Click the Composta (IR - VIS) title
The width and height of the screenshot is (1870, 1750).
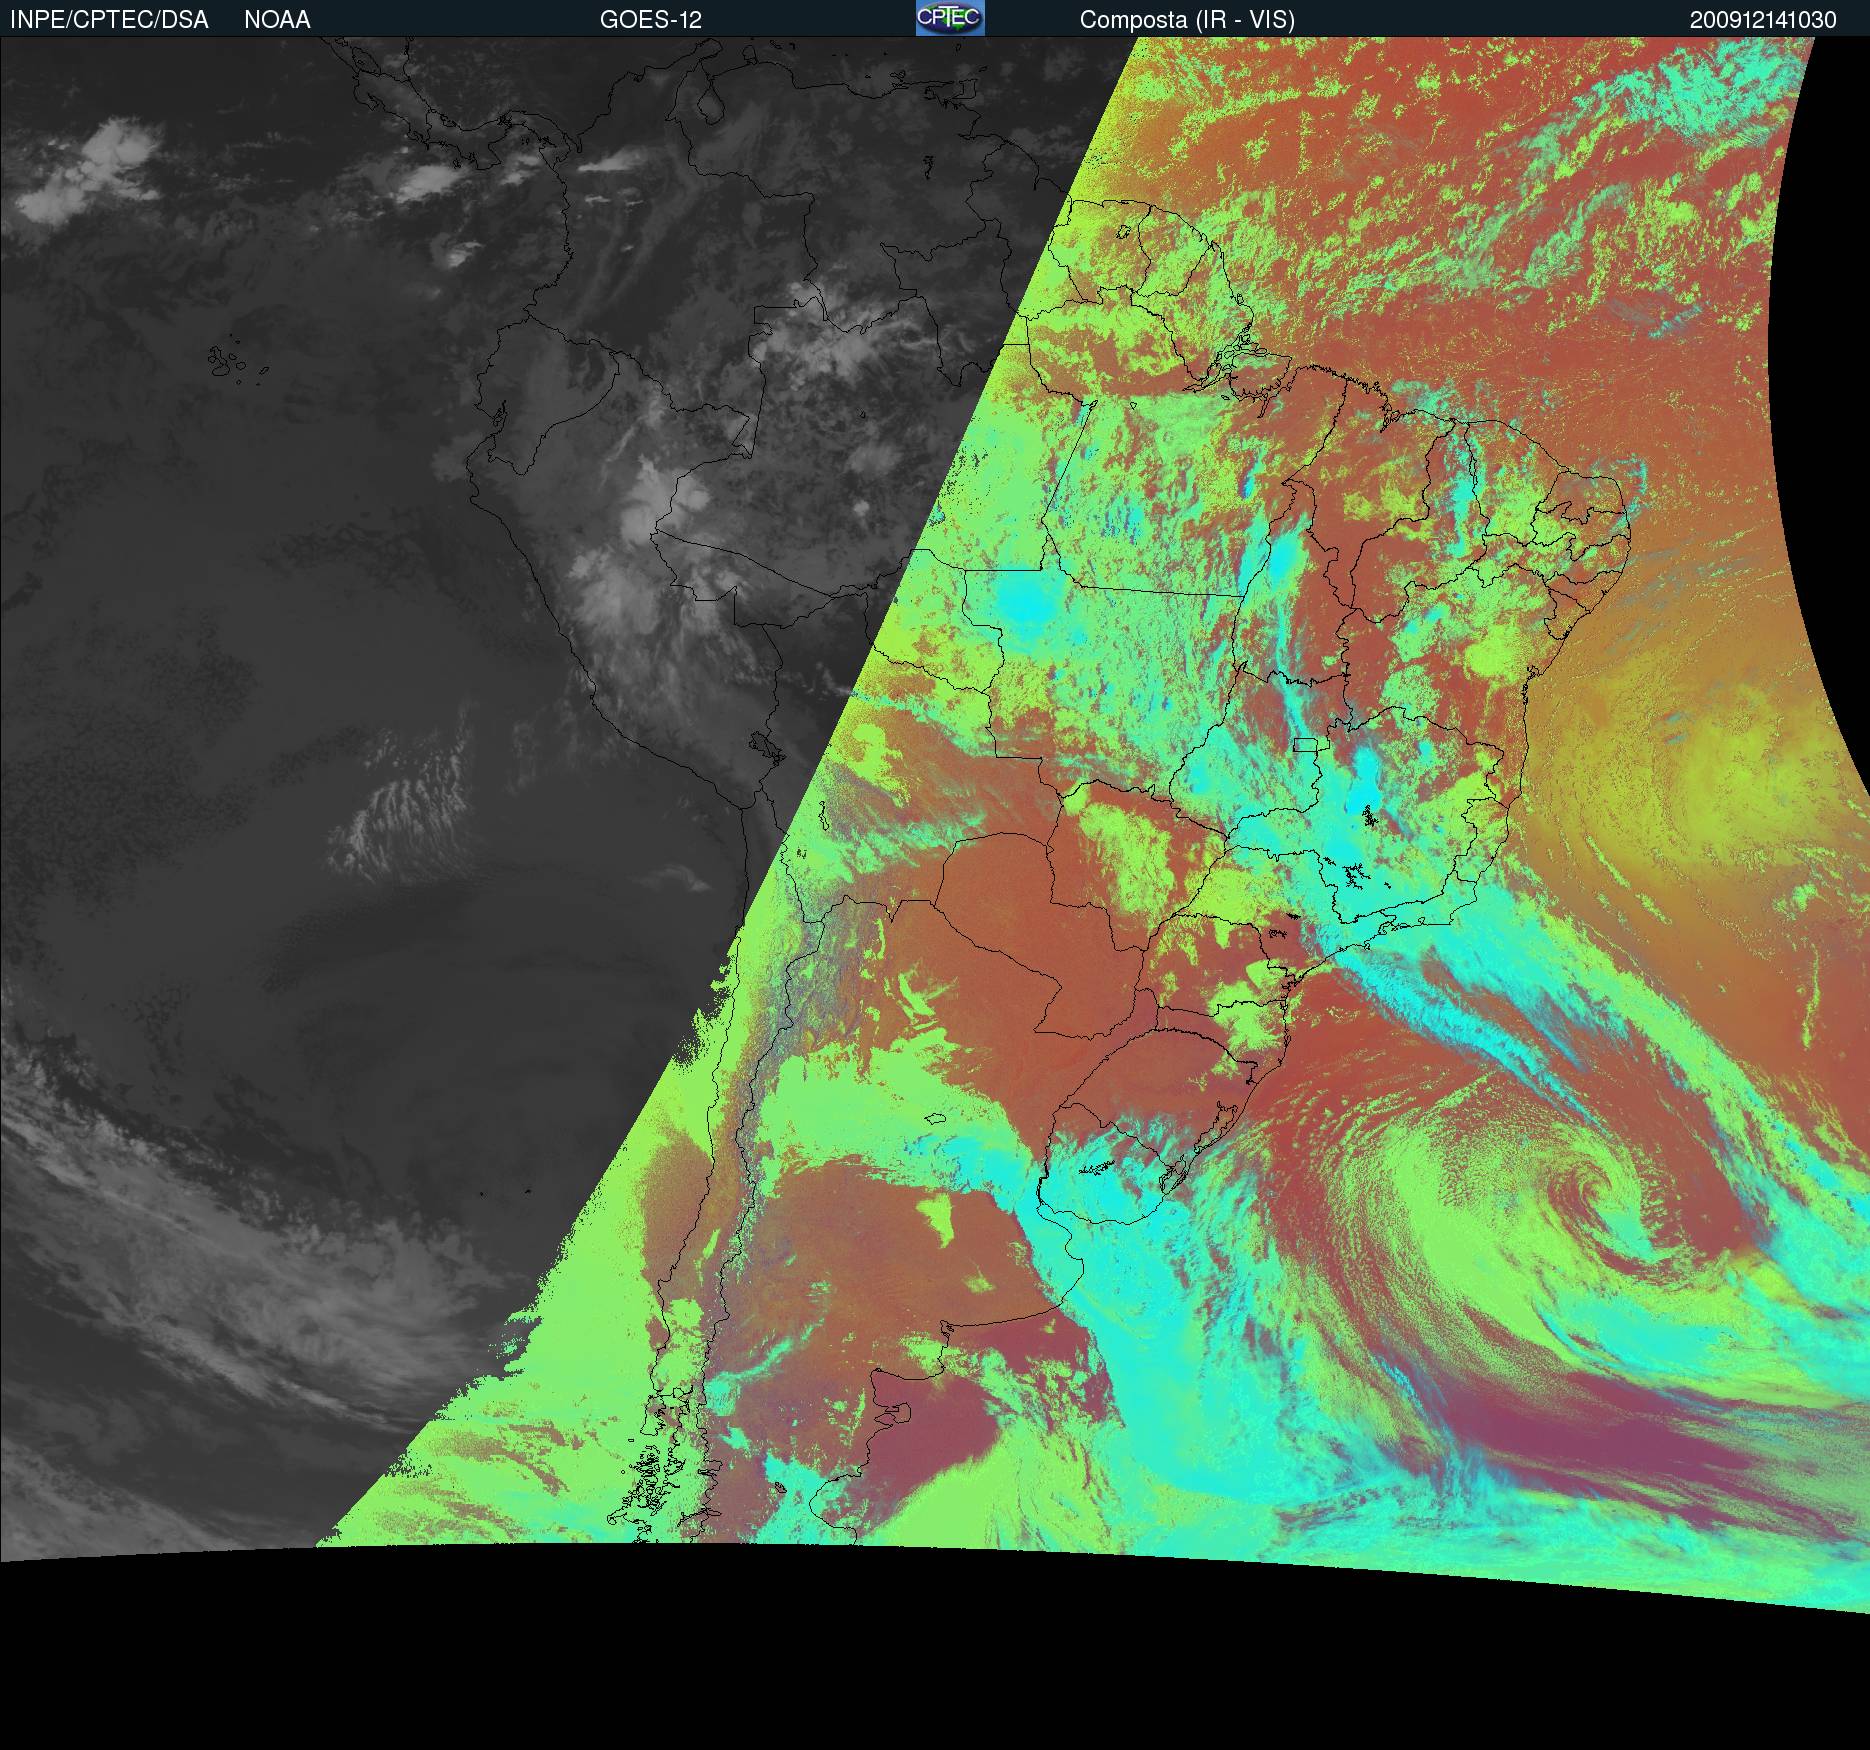tap(1187, 20)
